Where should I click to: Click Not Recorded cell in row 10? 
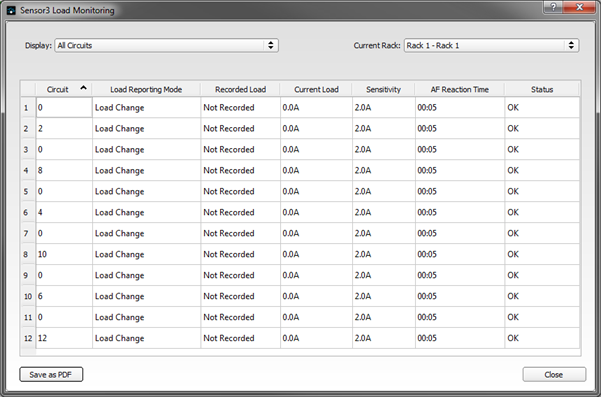click(240, 296)
